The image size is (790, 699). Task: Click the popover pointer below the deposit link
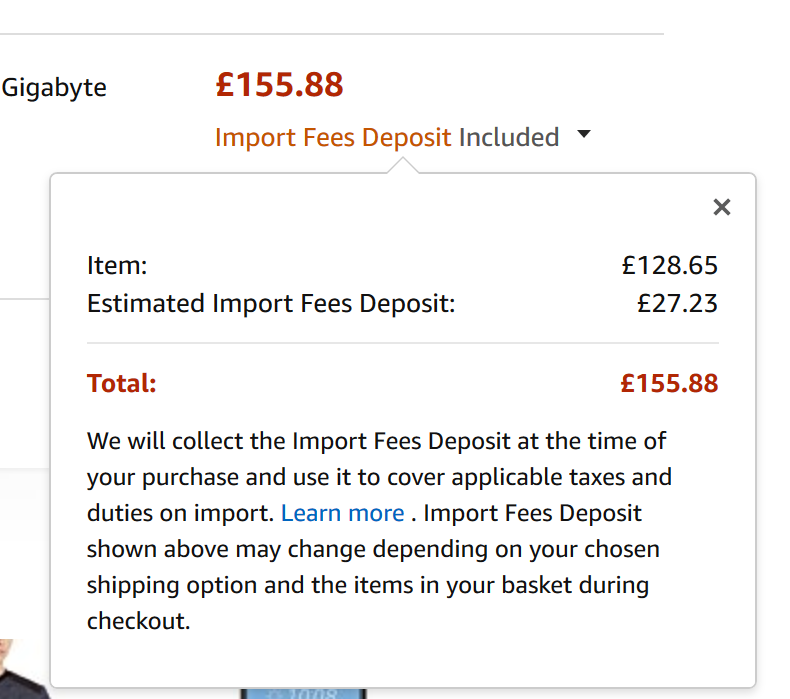[x=402, y=165]
